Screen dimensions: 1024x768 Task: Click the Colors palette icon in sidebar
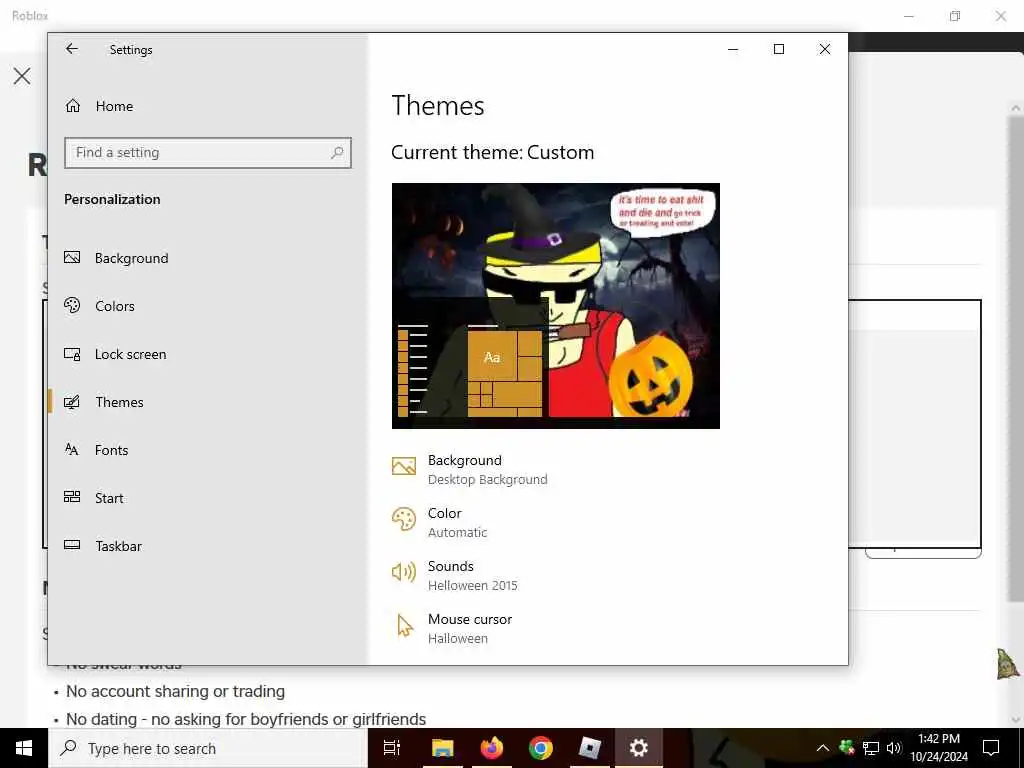[72, 305]
